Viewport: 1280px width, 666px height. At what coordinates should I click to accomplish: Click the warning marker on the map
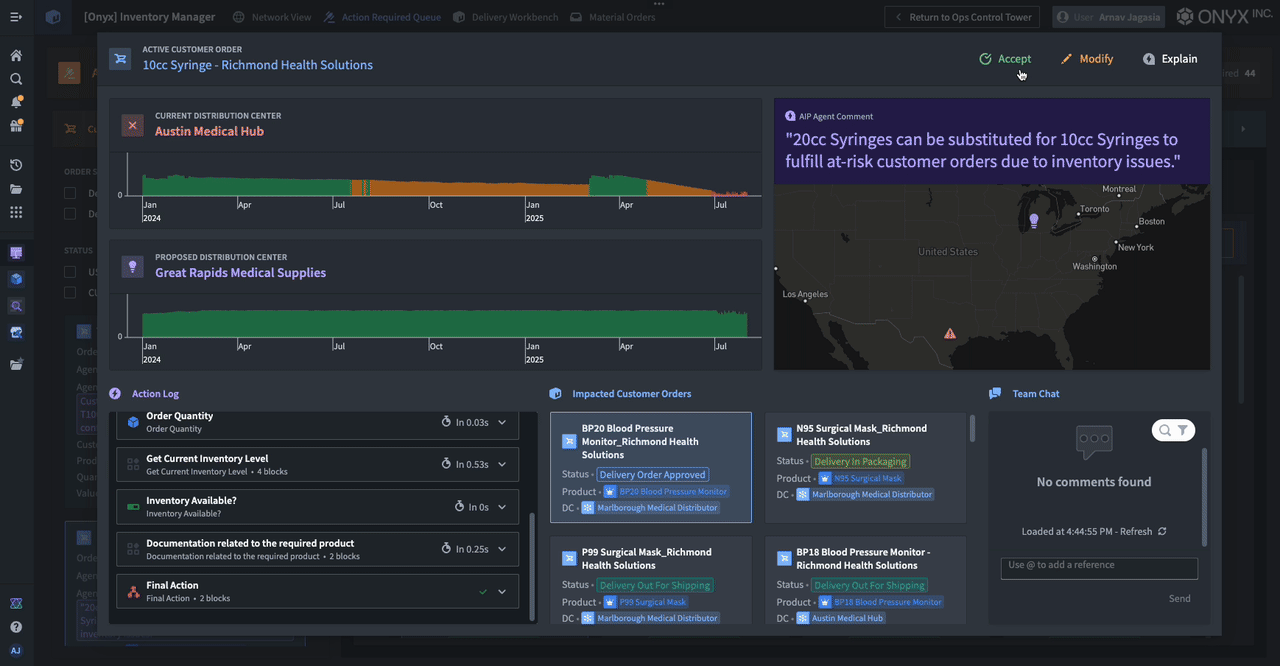(950, 334)
